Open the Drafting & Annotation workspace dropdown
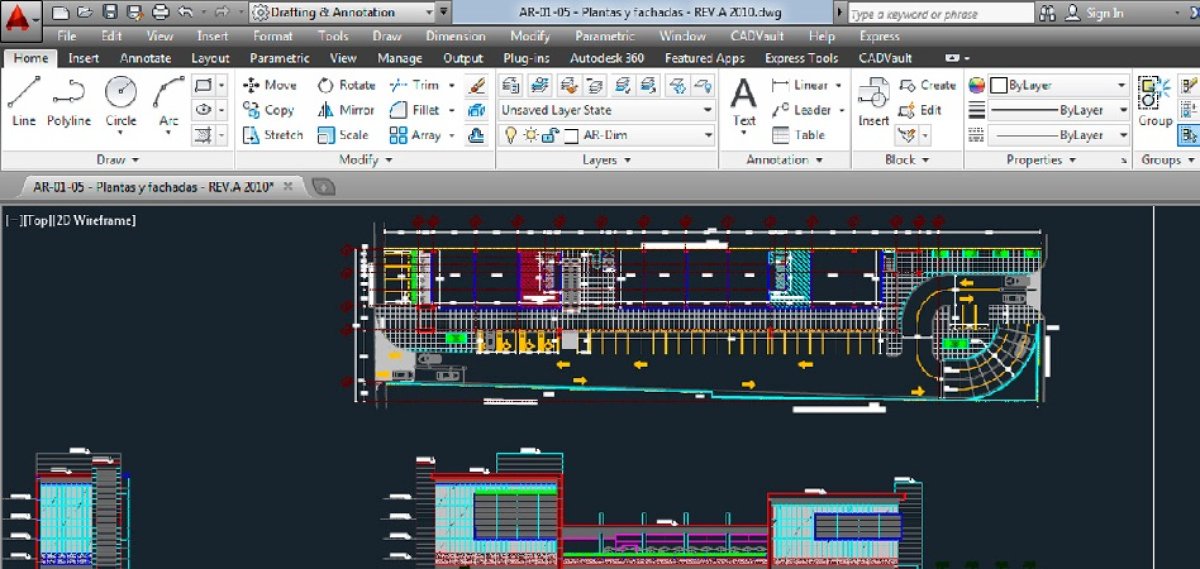Image resolution: width=1200 pixels, height=569 pixels. point(430,13)
